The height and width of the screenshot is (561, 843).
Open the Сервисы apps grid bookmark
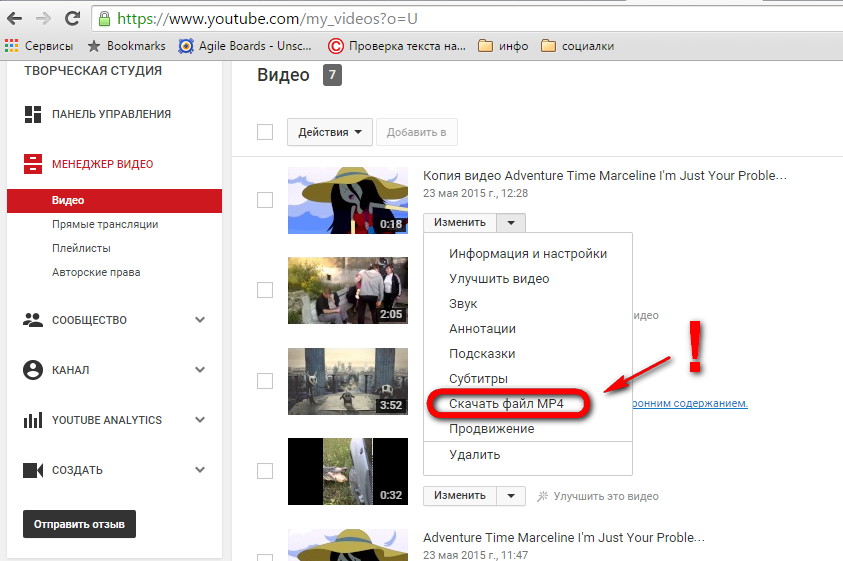pyautogui.click(x=39, y=46)
